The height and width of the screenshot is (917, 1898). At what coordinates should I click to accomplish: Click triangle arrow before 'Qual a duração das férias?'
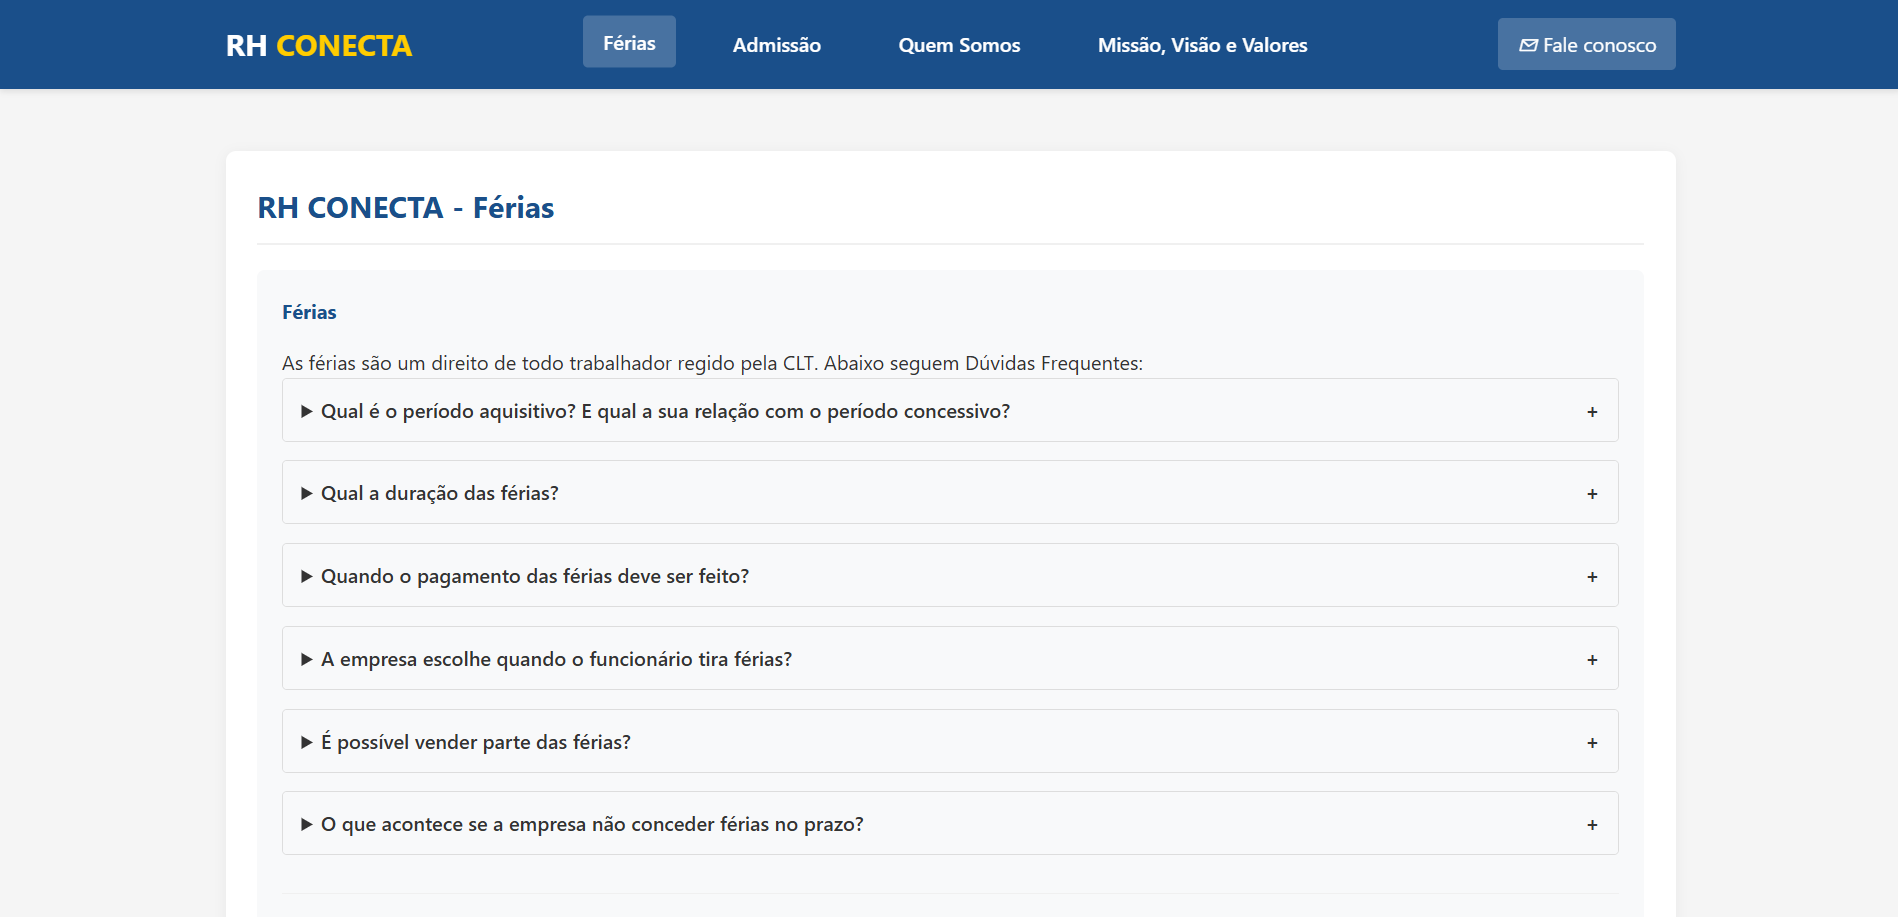click(307, 493)
